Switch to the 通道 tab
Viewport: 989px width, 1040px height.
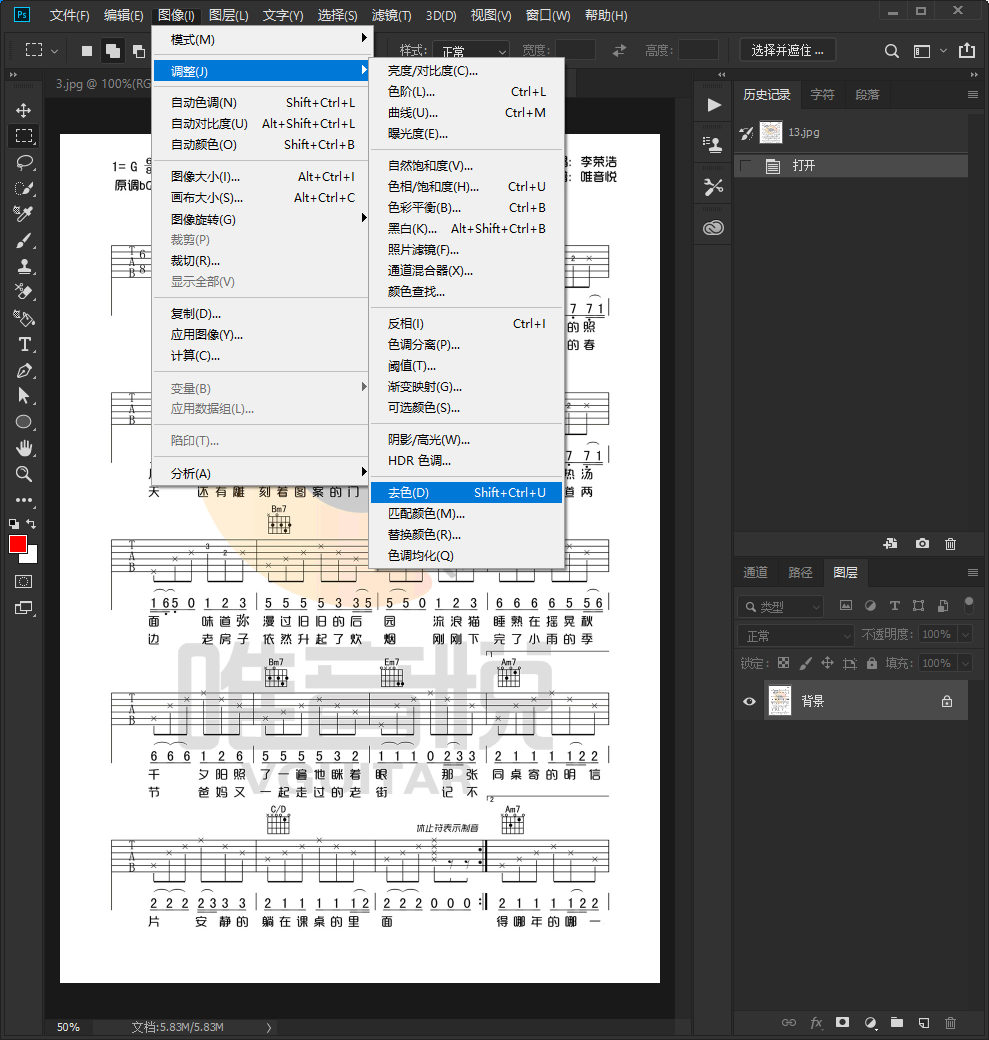pos(756,572)
